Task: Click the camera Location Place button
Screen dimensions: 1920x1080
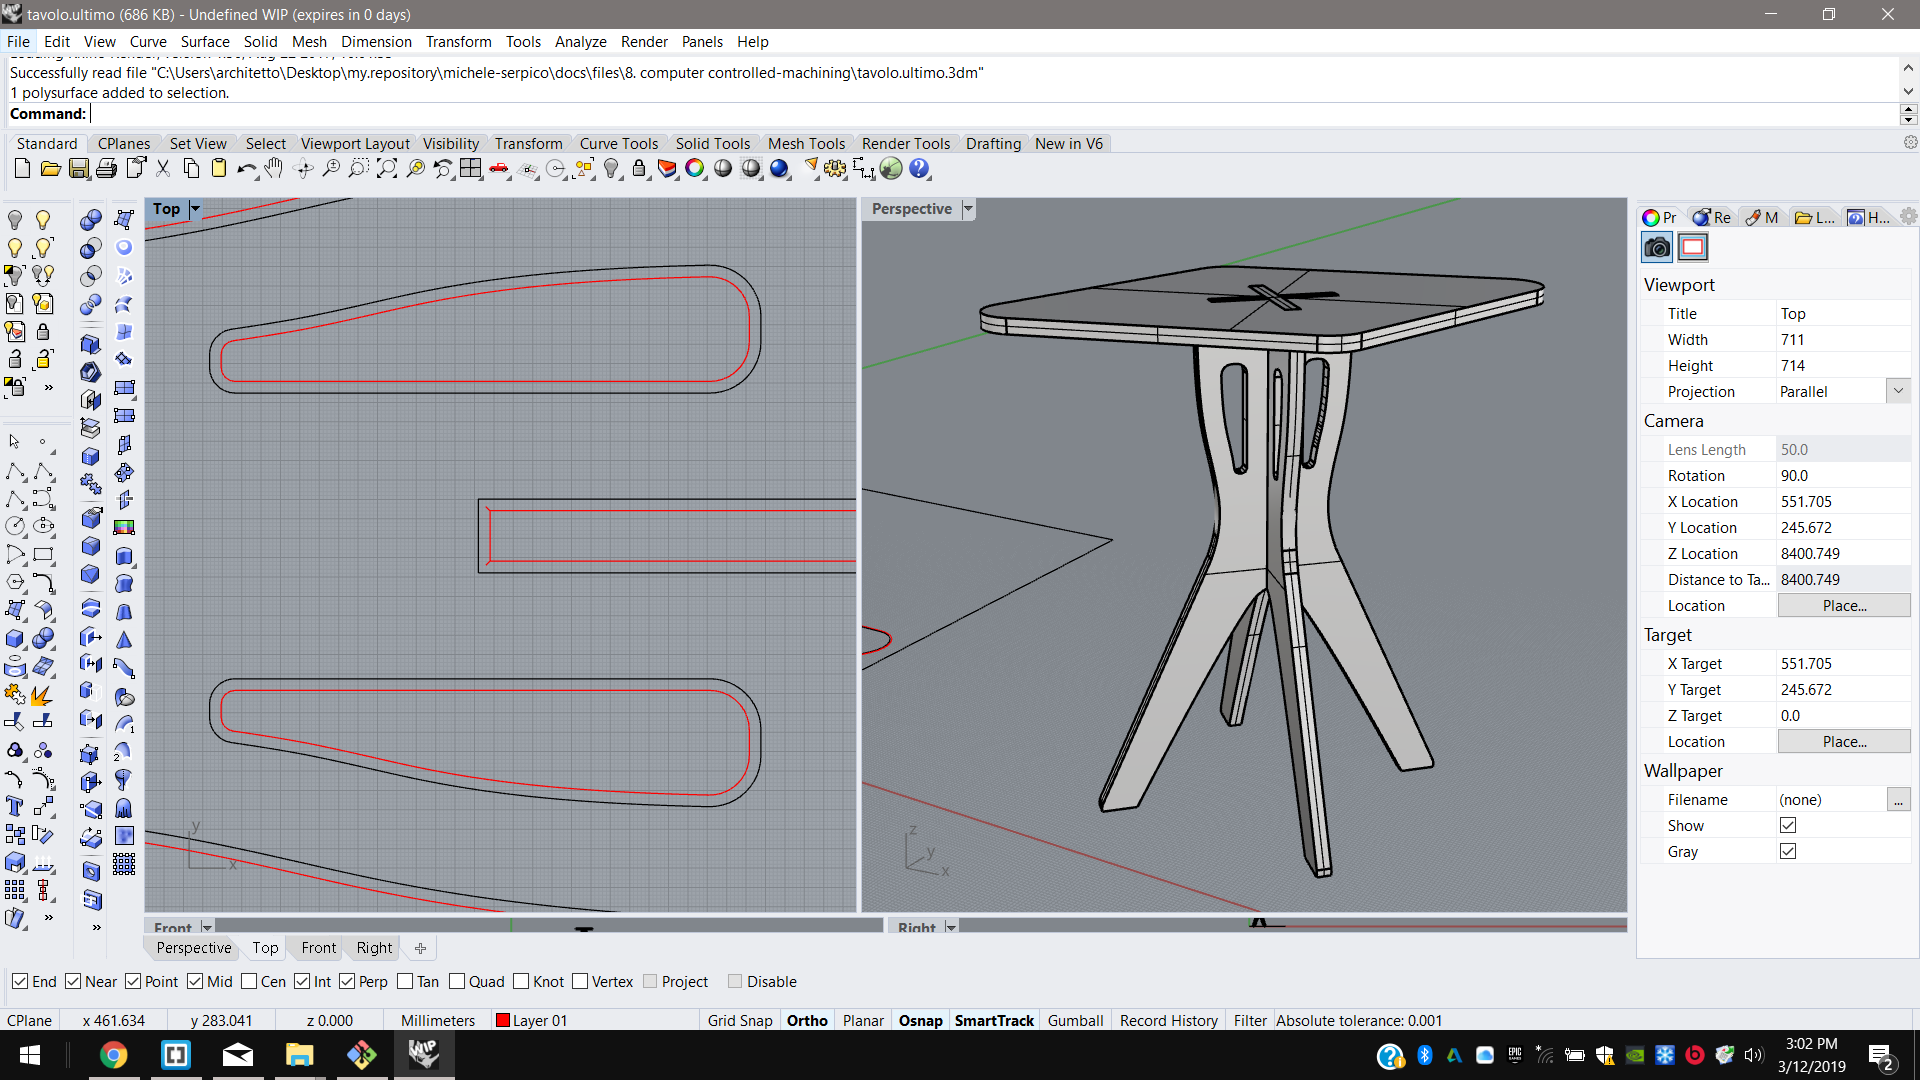Action: [x=1843, y=606]
